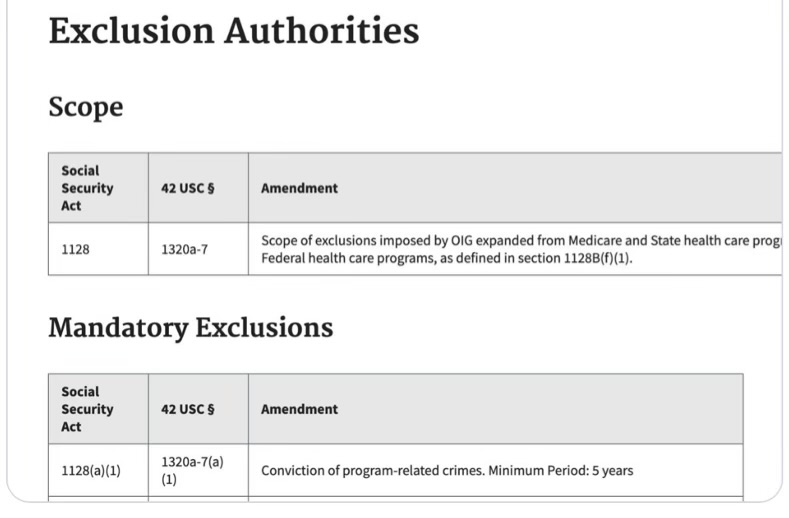
Task: Click the "1320a-7(a)(1)" table cell
Action: 192,470
